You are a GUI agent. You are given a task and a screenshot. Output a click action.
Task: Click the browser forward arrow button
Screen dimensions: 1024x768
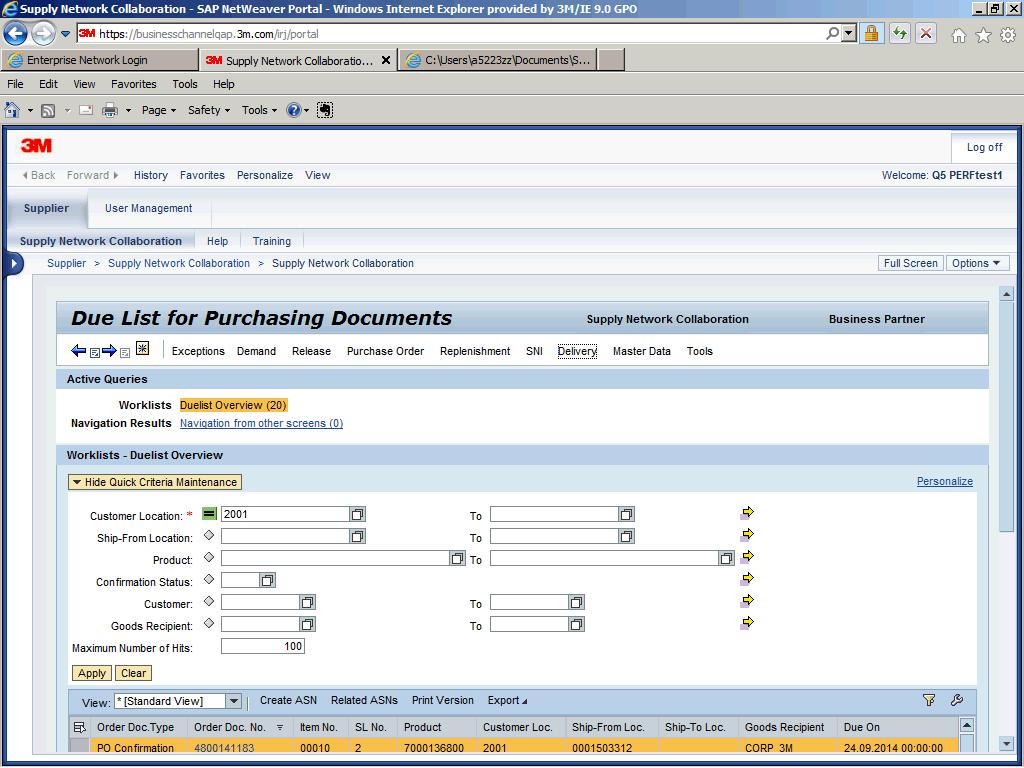(43, 33)
